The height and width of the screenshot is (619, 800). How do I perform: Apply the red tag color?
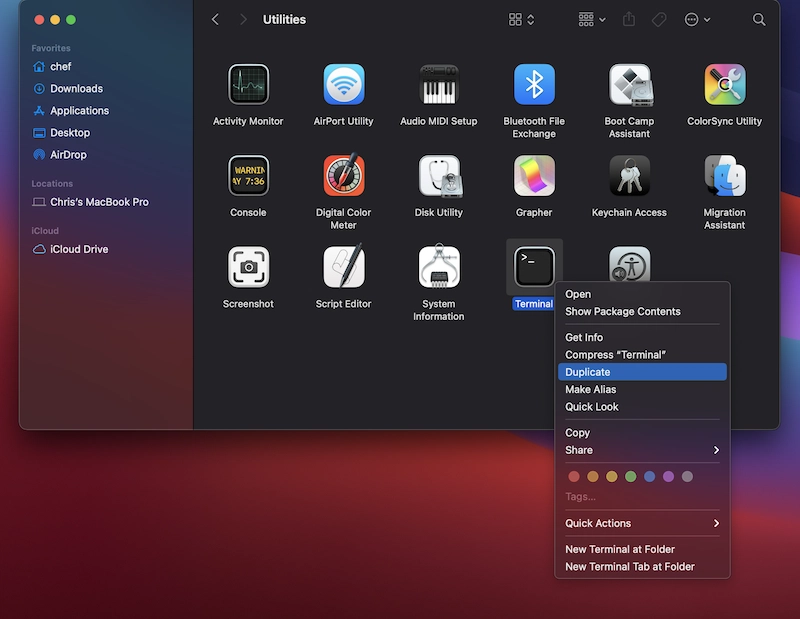574,477
